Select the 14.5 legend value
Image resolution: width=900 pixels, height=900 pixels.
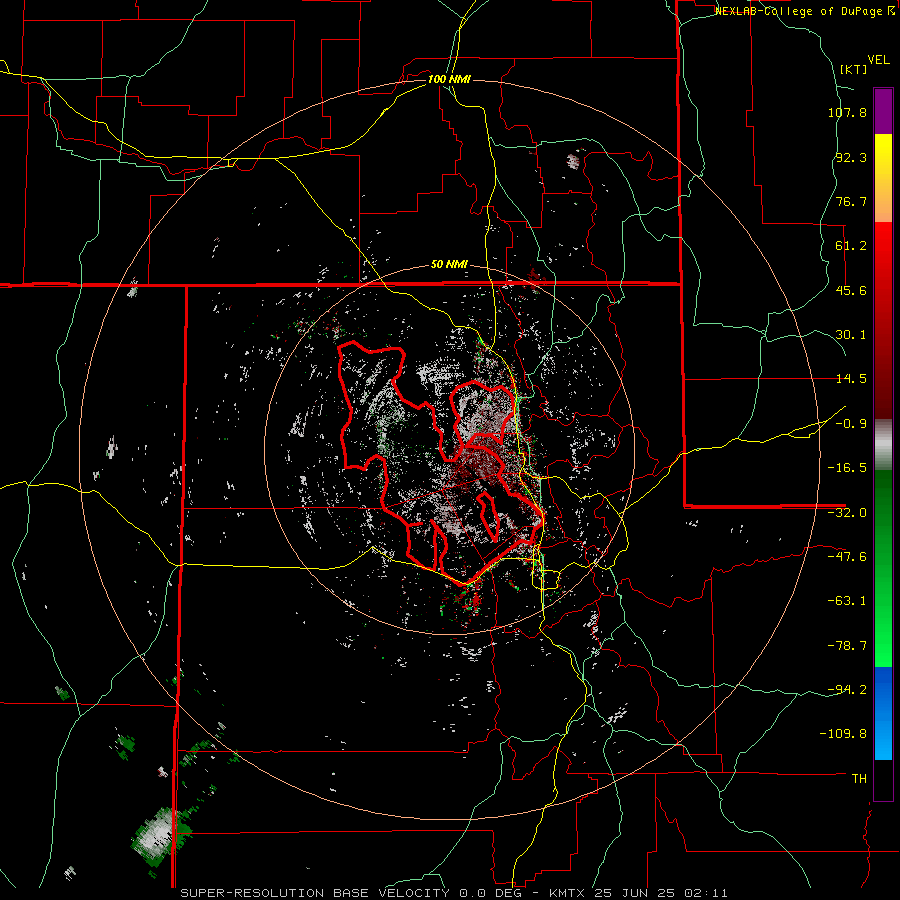coord(851,379)
